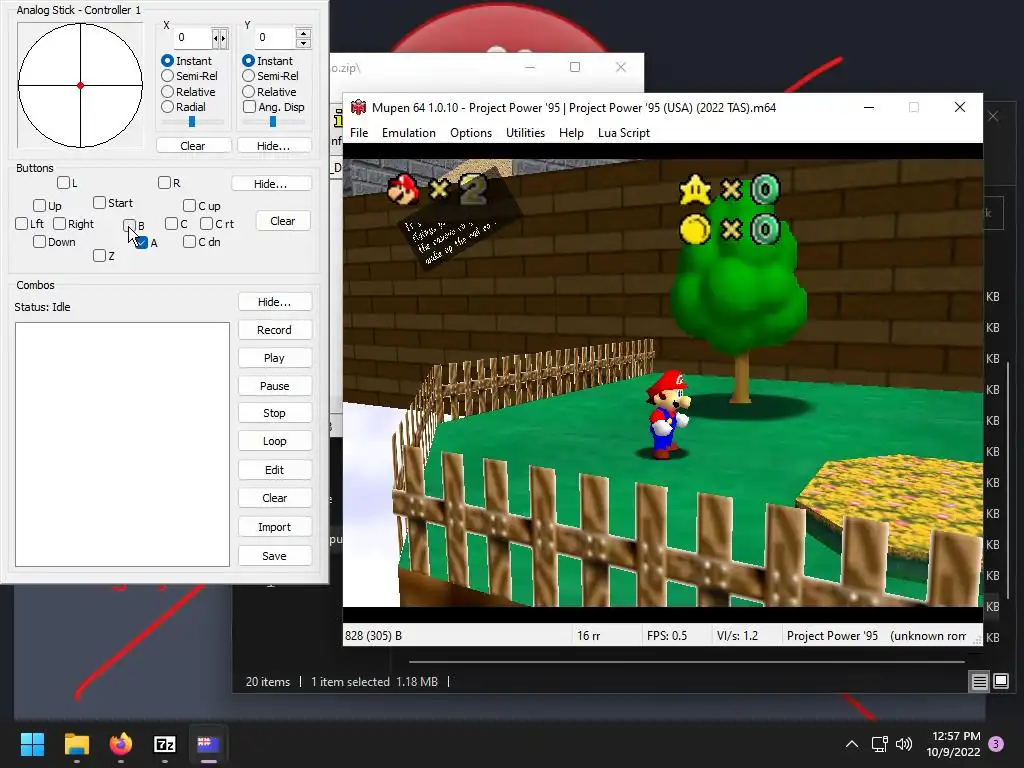Open the Options menu

click(x=471, y=133)
